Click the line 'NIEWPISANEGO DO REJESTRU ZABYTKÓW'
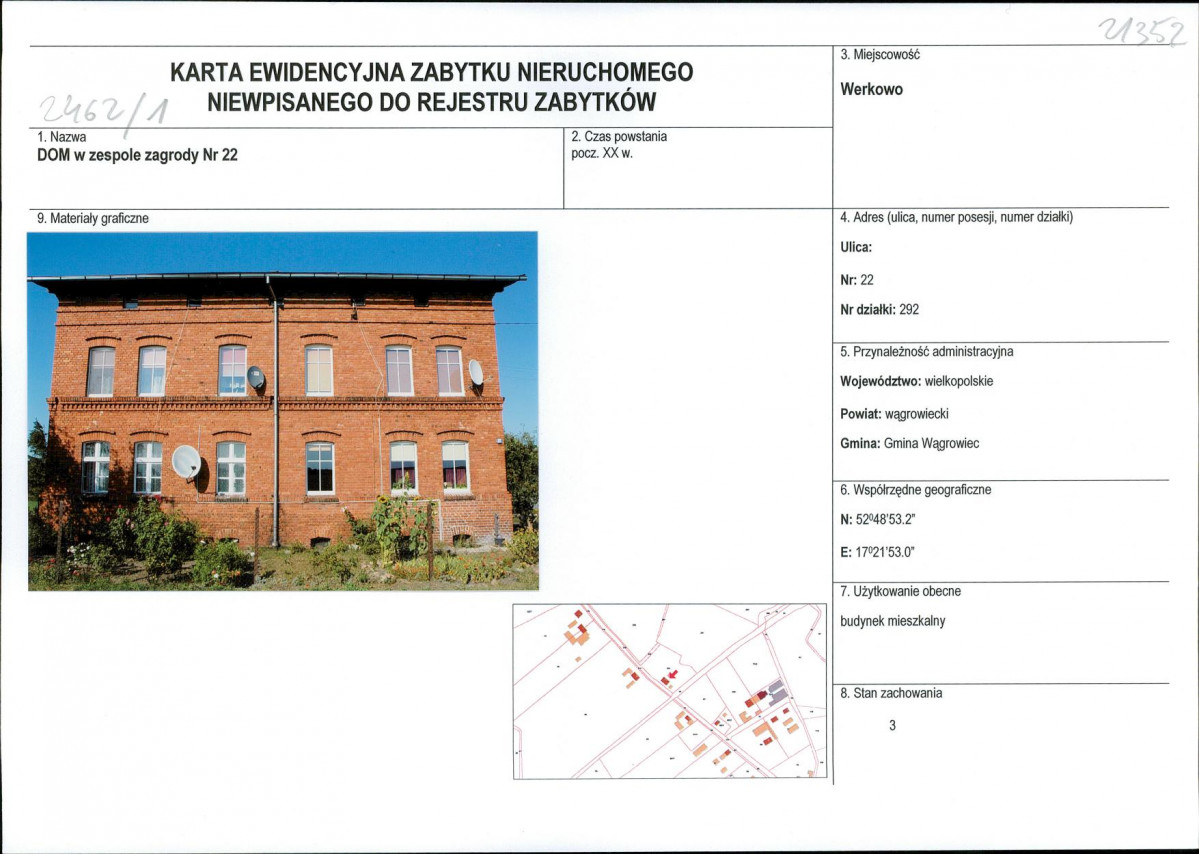The height and width of the screenshot is (854, 1199). 431,102
